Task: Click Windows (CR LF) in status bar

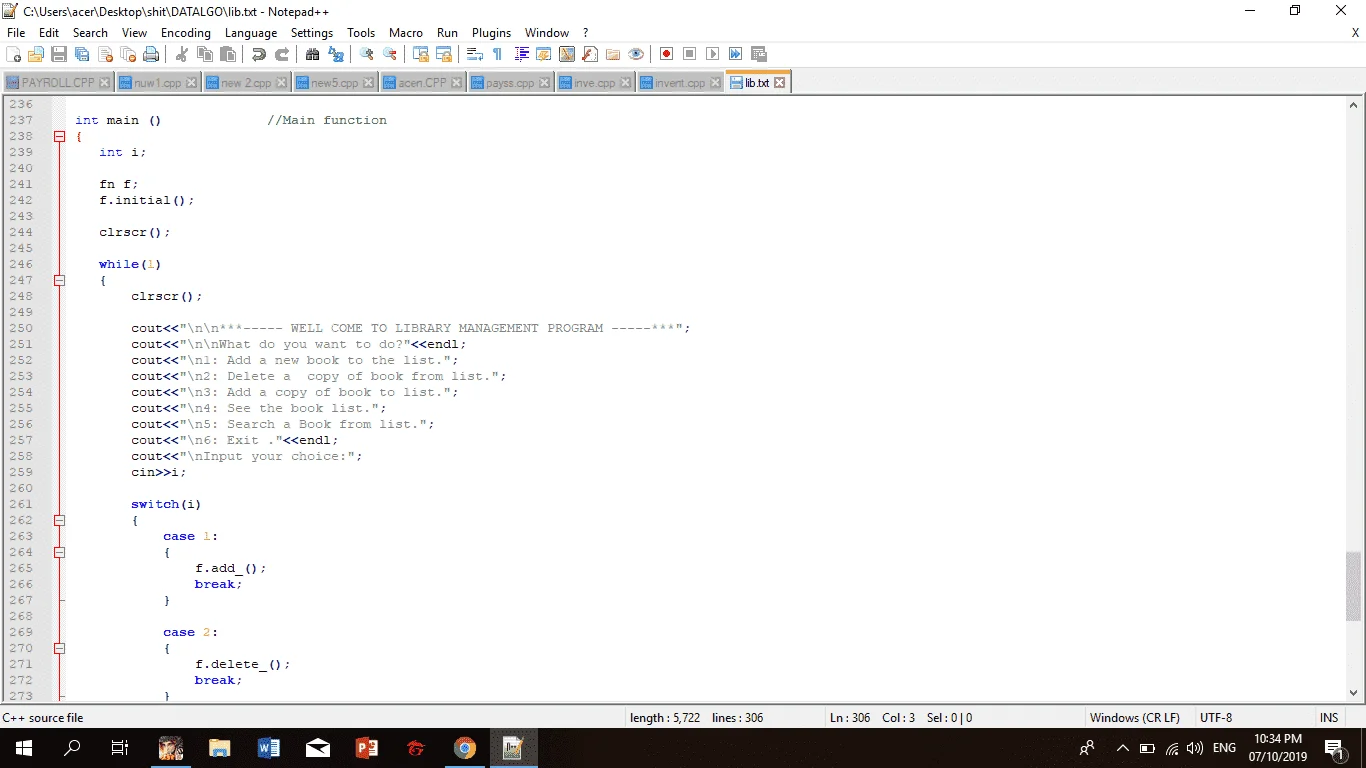Action: point(1134,718)
